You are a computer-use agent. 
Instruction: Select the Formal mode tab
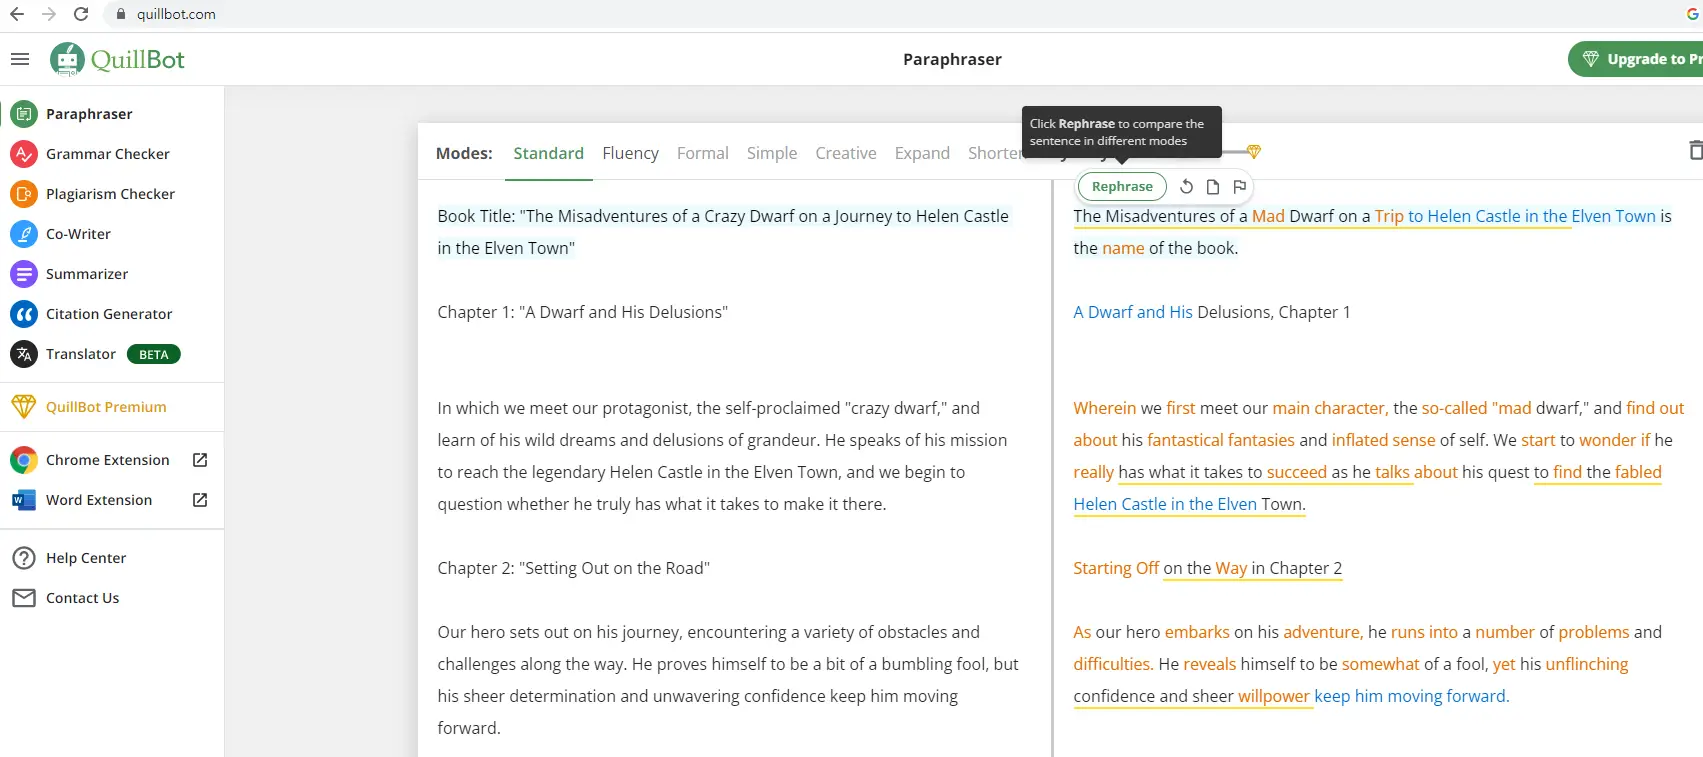coord(702,153)
